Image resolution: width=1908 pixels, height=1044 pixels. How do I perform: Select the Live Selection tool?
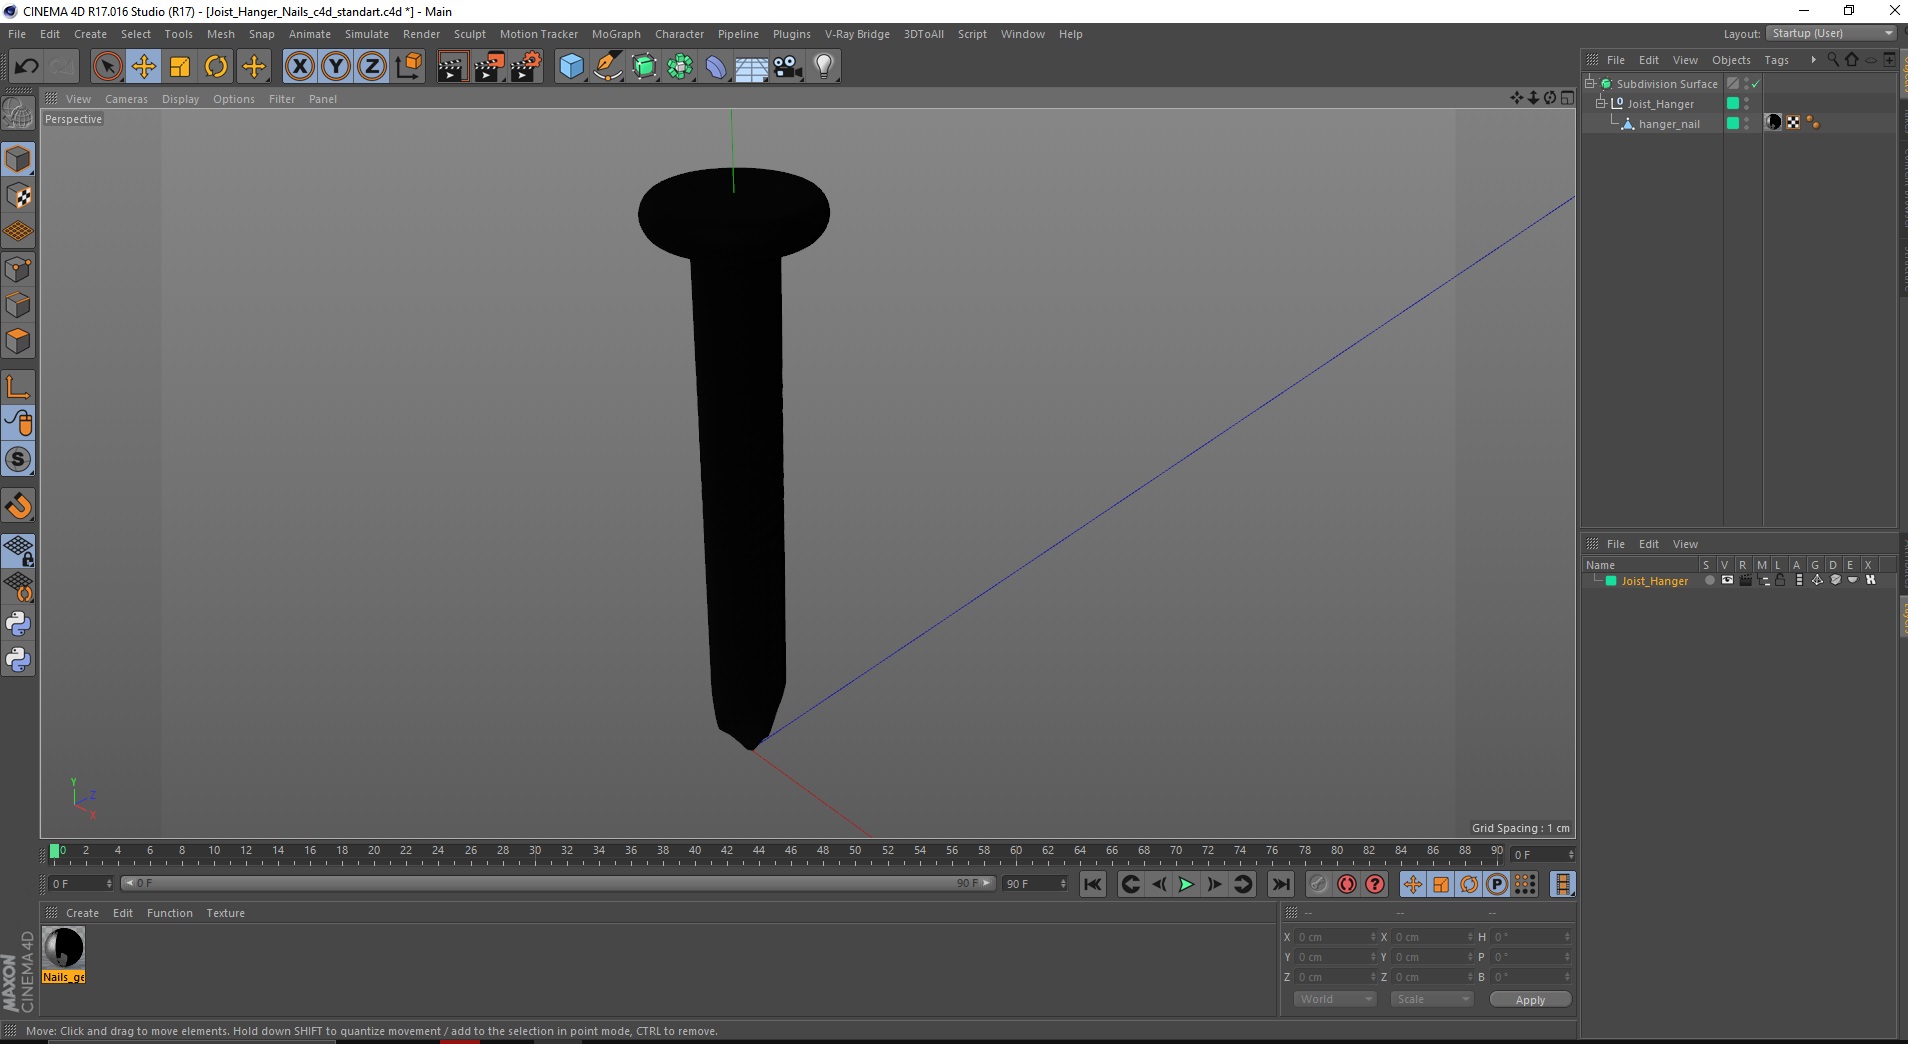click(x=107, y=67)
